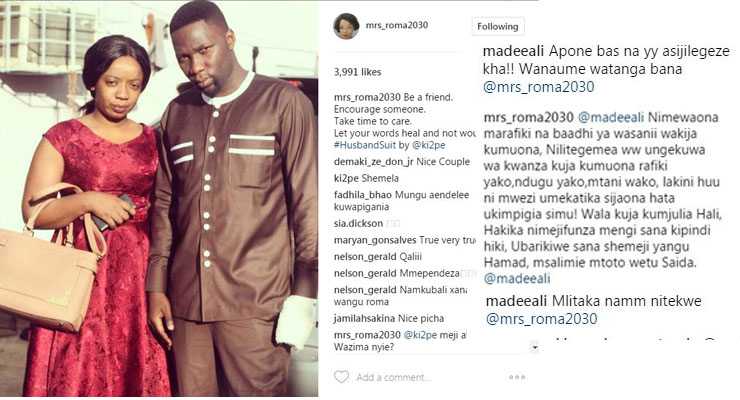The image size is (740, 400).
Task: Like the post with the heart icon
Action: tap(341, 377)
